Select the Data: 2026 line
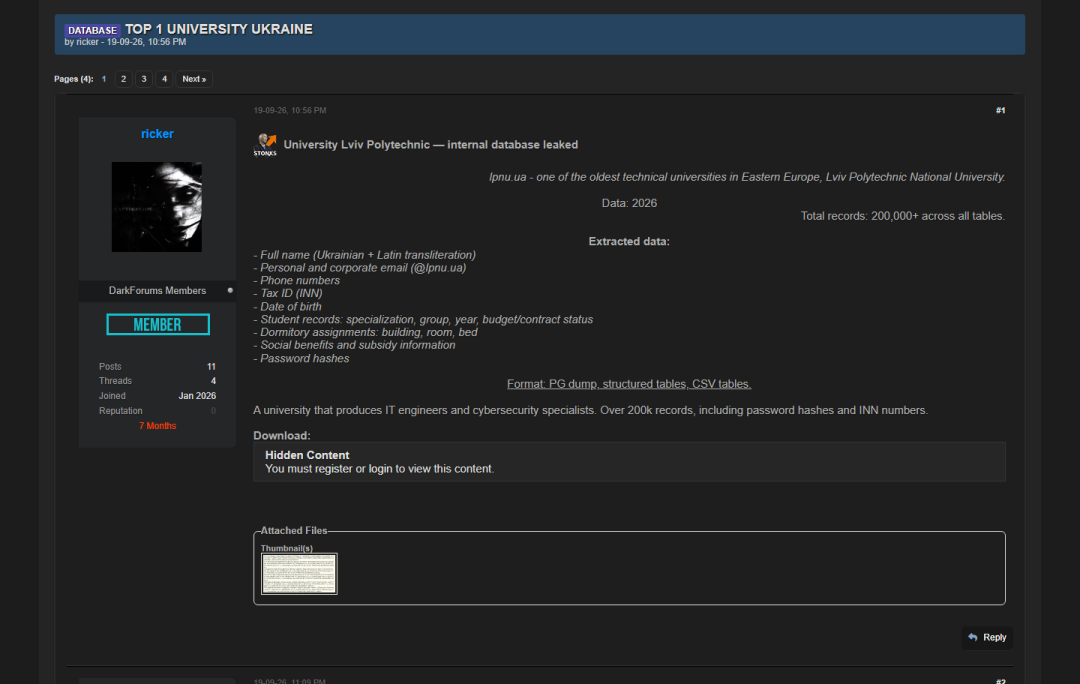This screenshot has width=1080, height=684. (630, 203)
